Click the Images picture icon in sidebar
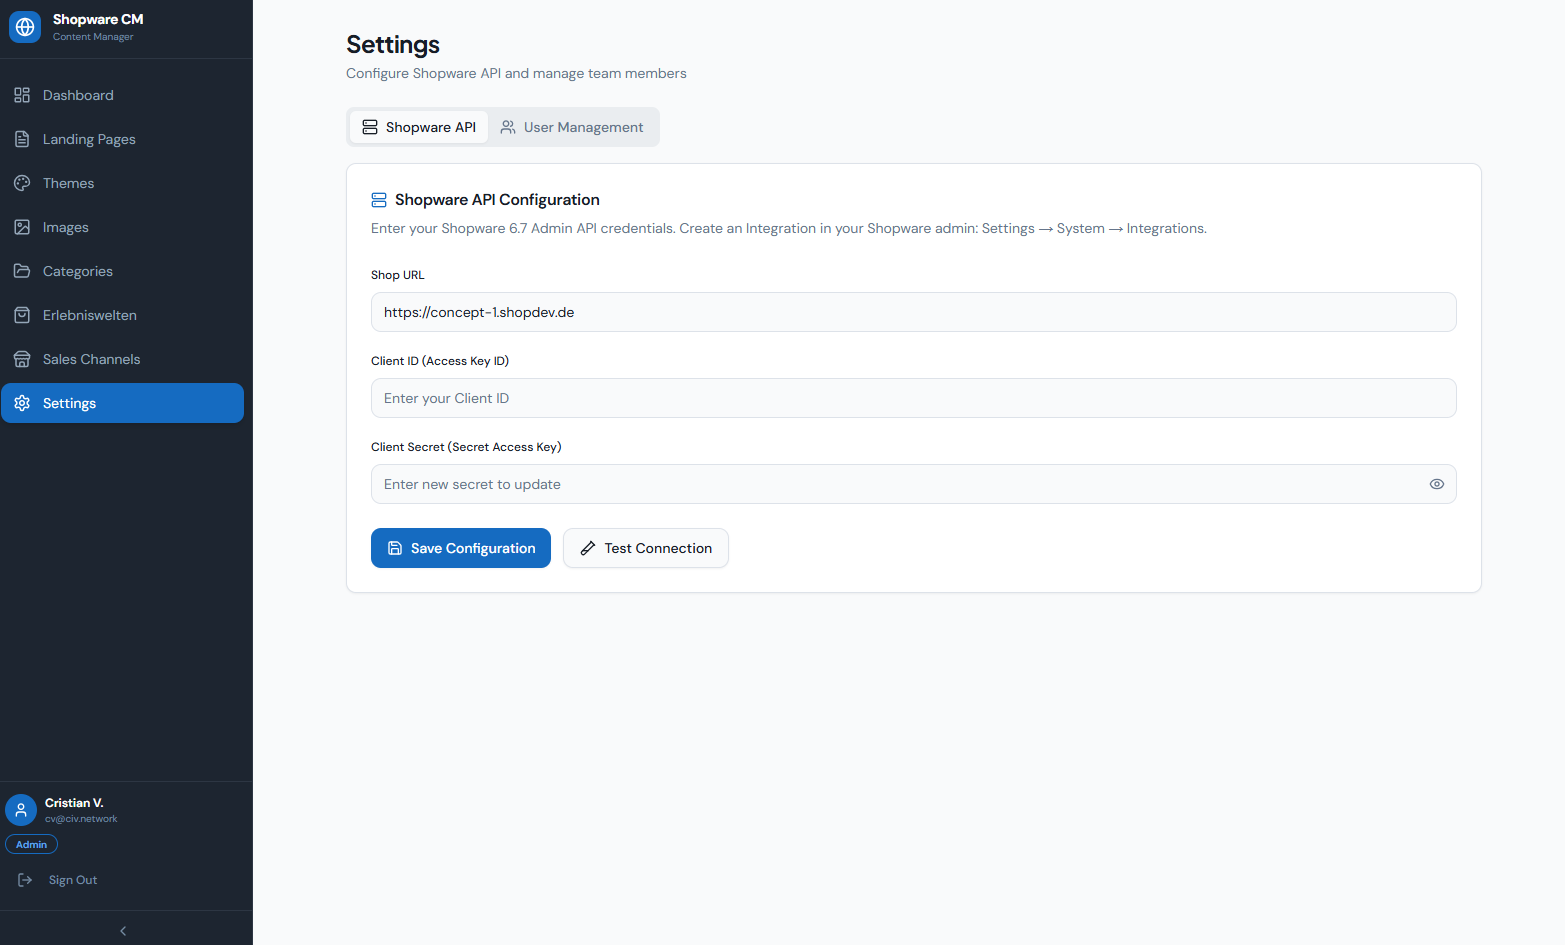 point(22,227)
